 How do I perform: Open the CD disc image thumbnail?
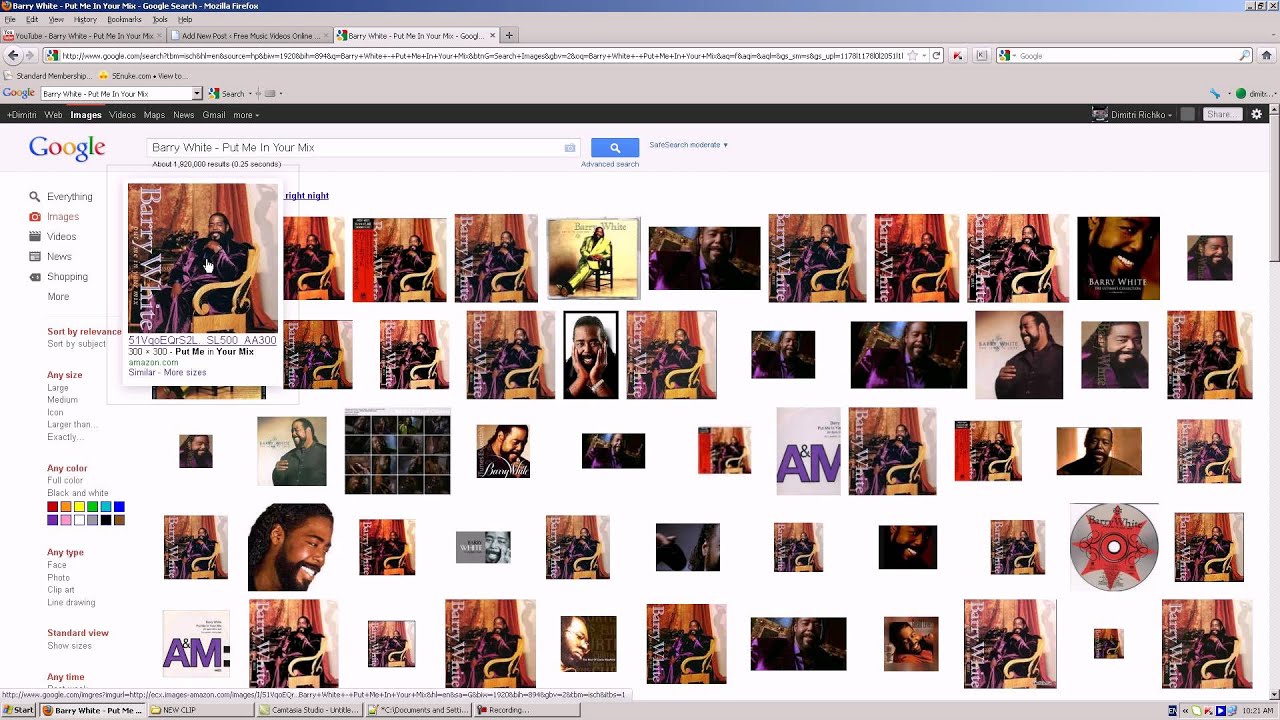1114,547
